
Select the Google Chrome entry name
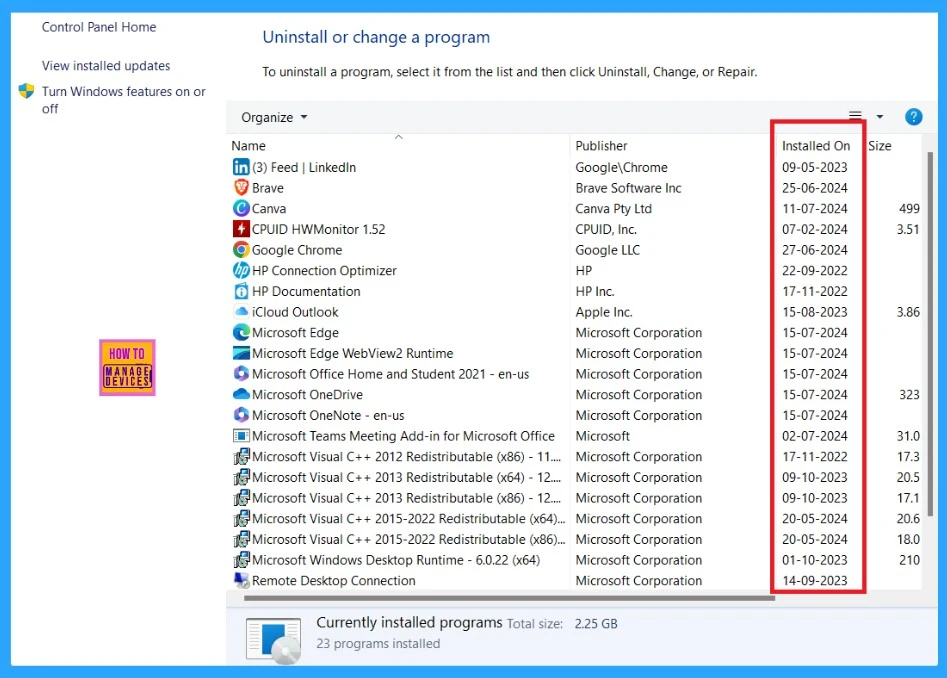tap(297, 249)
